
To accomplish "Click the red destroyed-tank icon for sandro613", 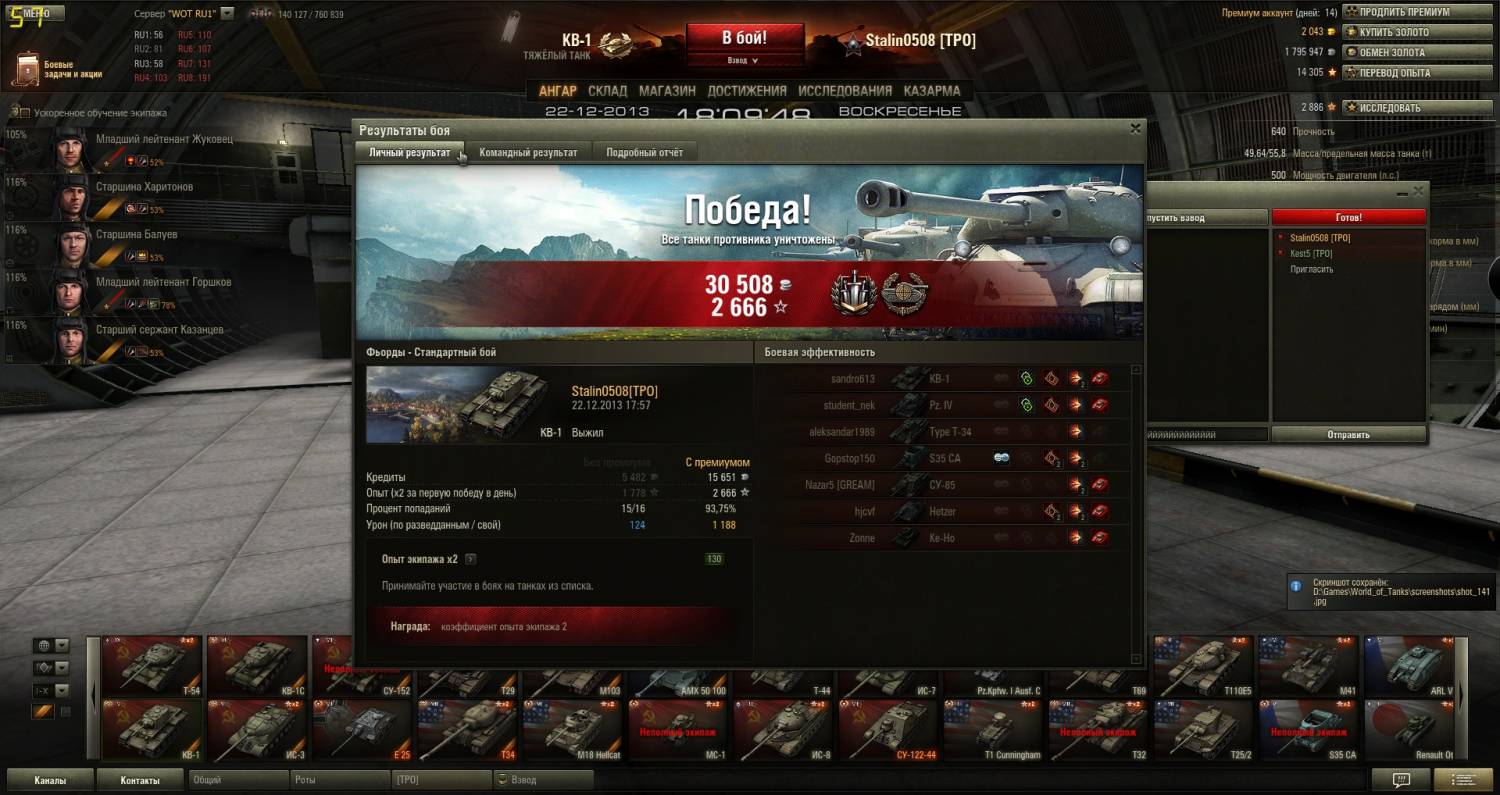I will [x=1100, y=379].
